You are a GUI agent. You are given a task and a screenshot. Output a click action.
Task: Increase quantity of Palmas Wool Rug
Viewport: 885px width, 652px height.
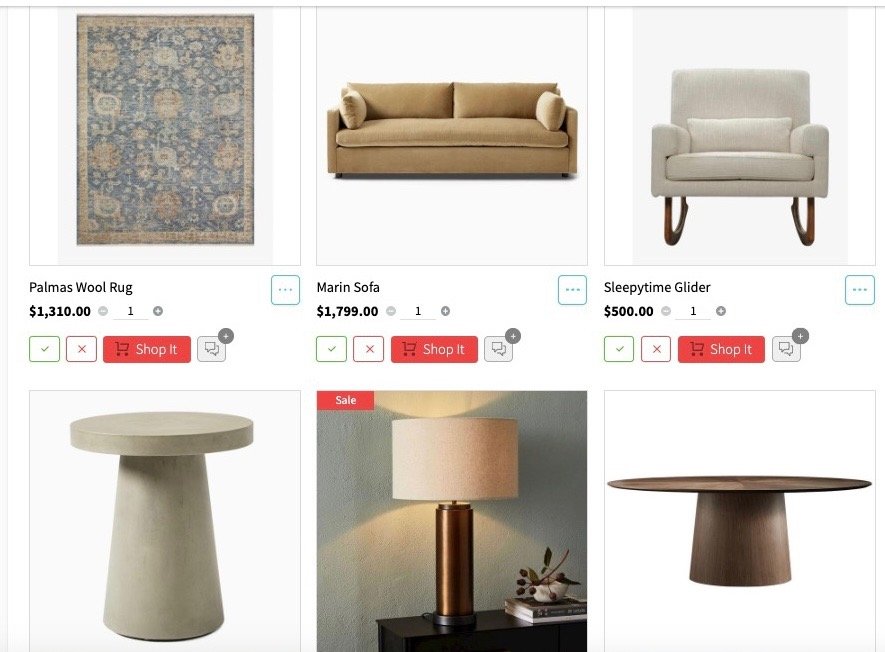(x=158, y=311)
